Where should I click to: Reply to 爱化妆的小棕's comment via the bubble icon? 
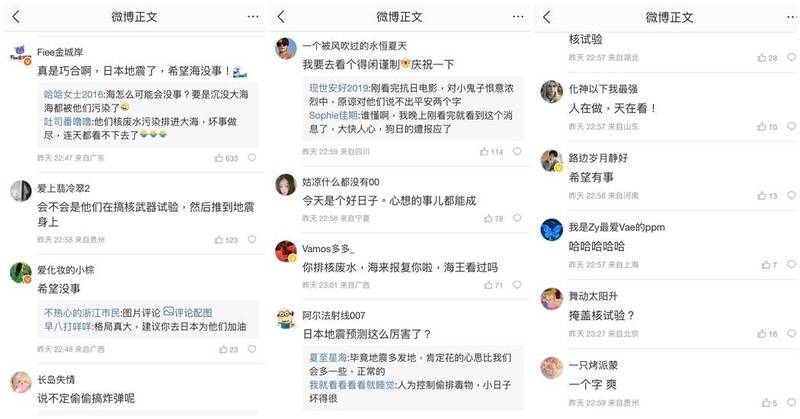252,349
